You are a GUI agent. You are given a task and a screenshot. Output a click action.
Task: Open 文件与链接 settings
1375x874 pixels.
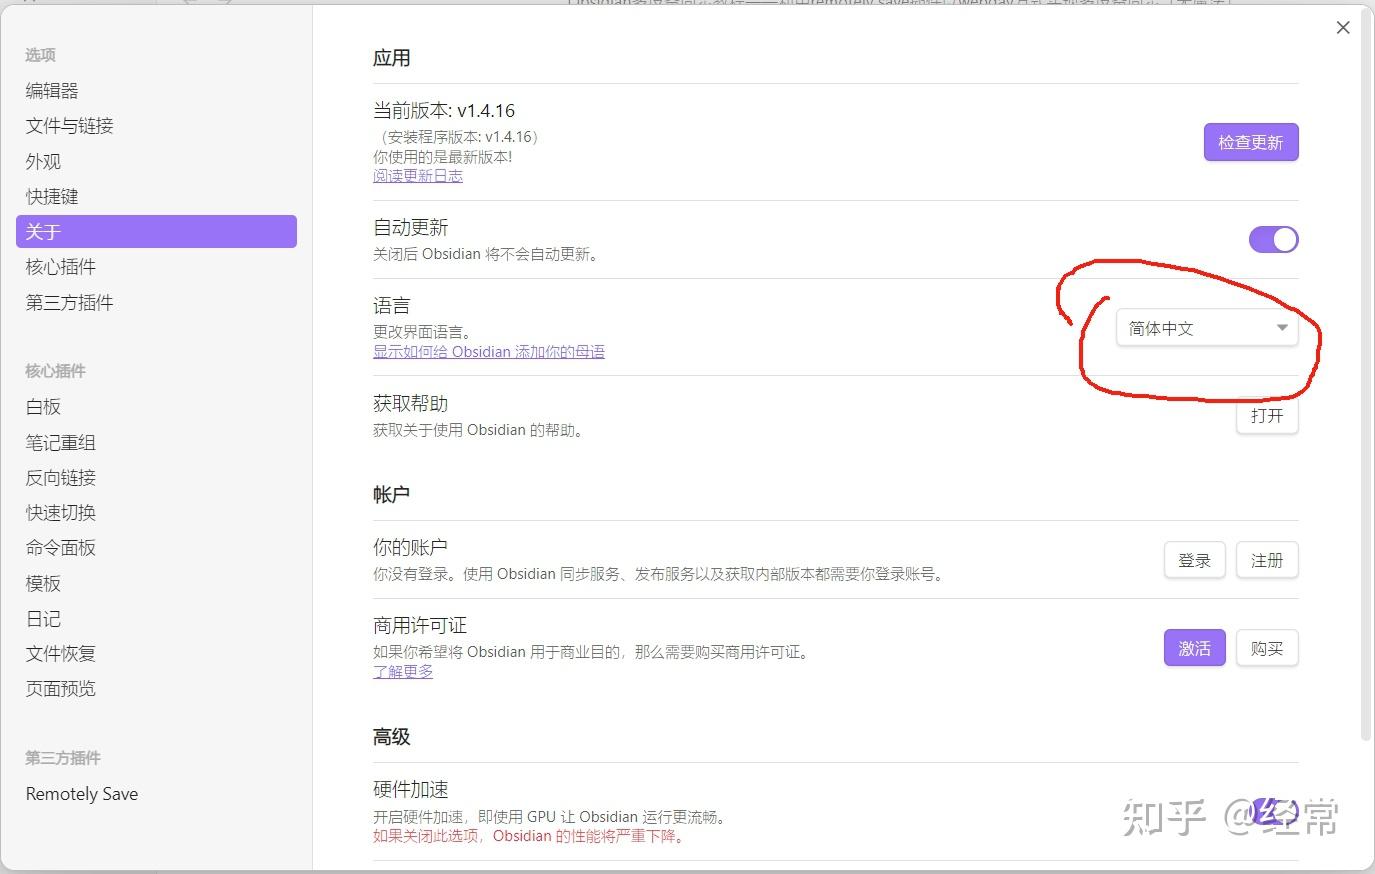[69, 125]
